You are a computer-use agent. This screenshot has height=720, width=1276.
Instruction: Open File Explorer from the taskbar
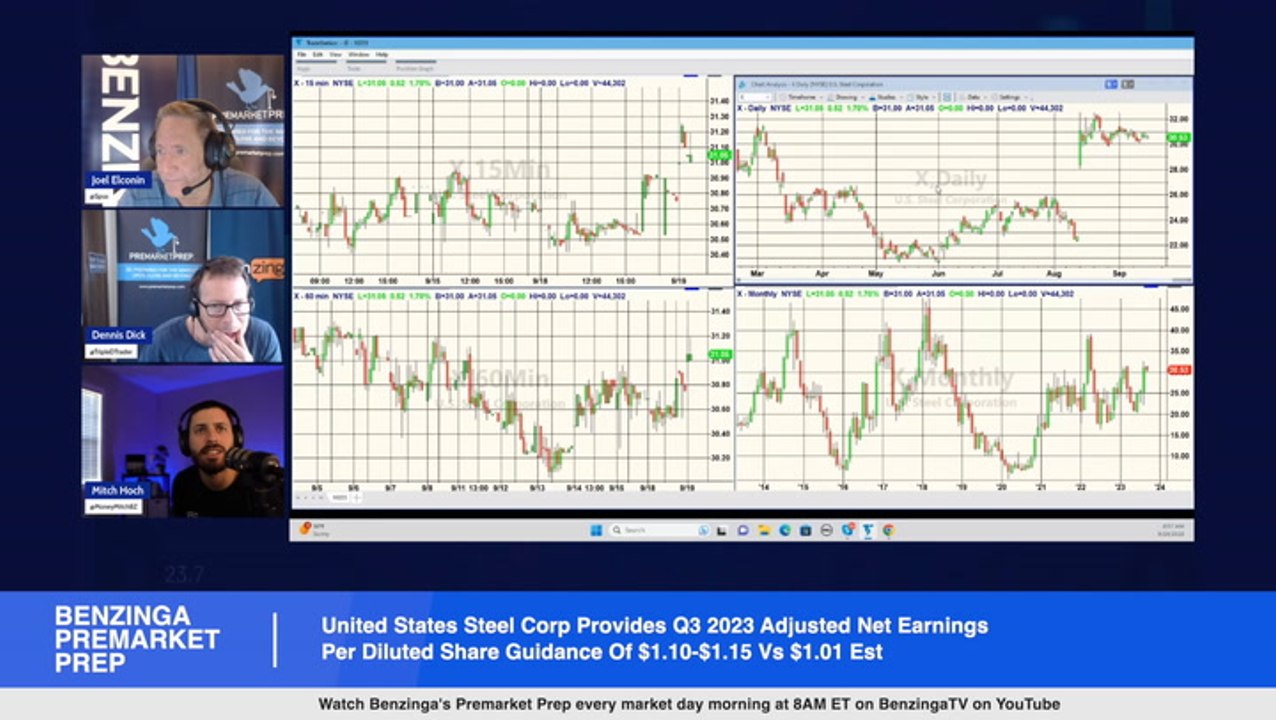point(764,530)
